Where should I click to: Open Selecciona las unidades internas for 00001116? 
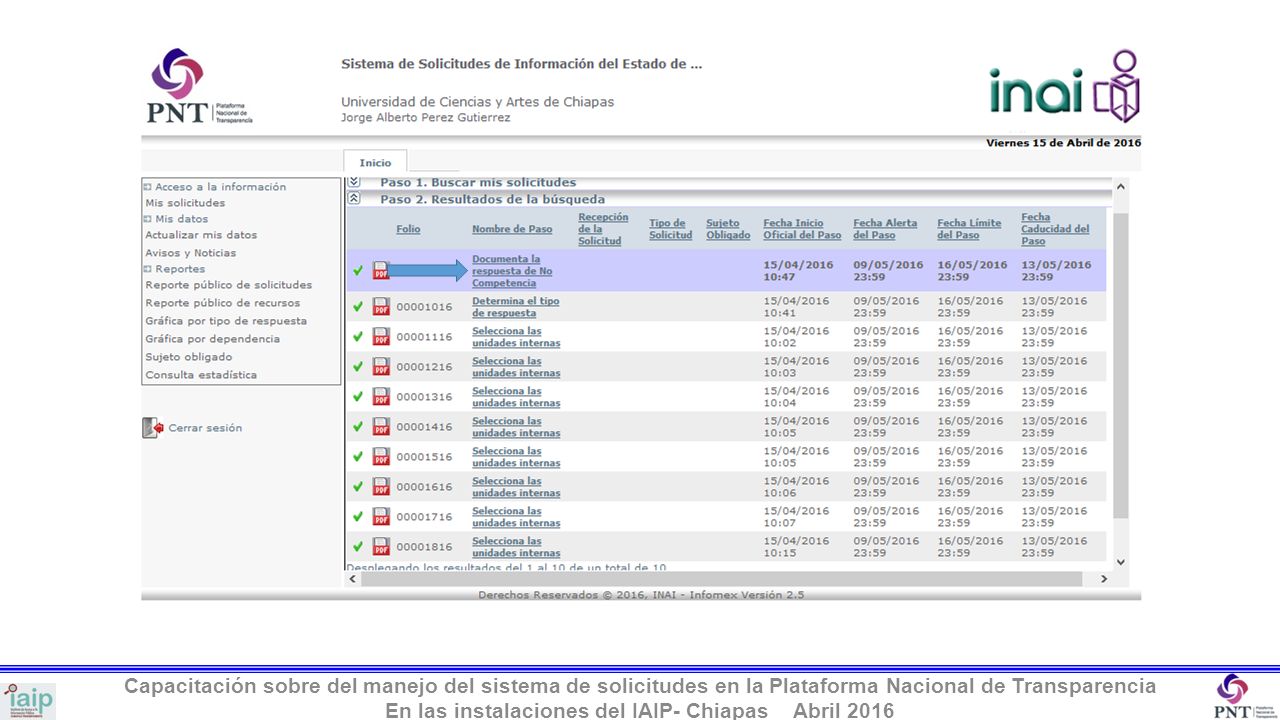[x=516, y=337]
